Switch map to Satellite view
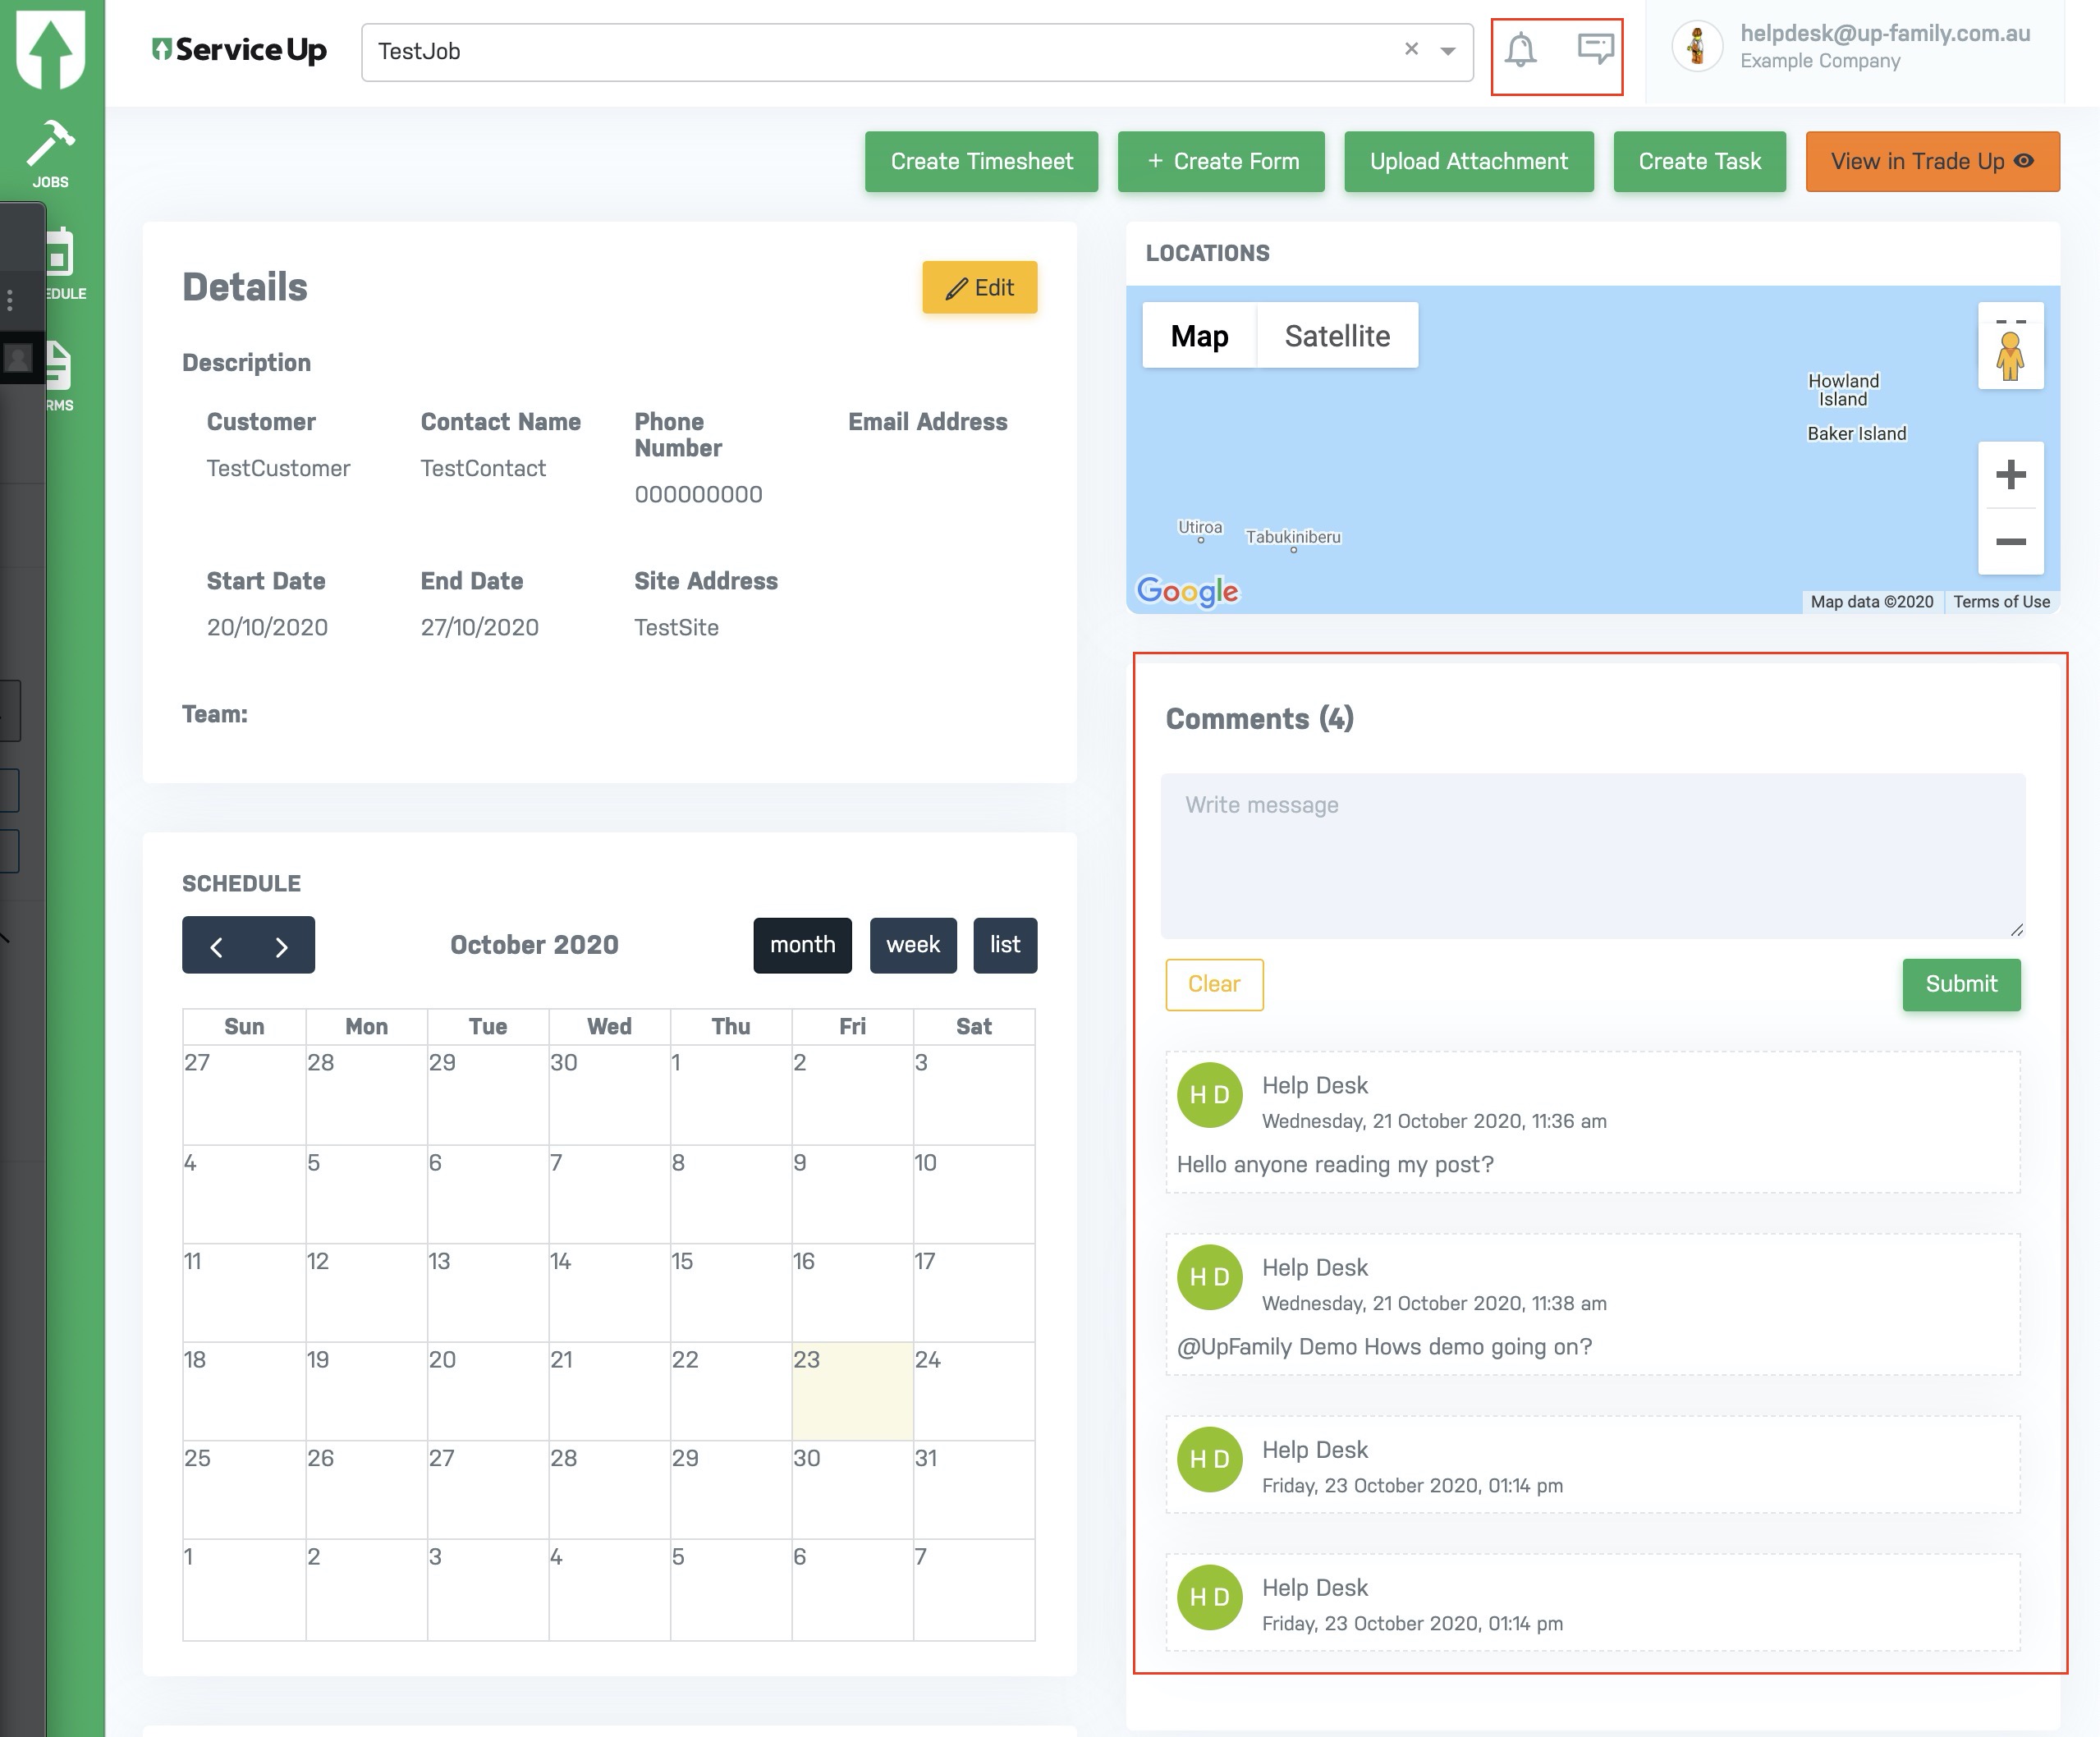This screenshot has height=1737, width=2100. point(1336,336)
